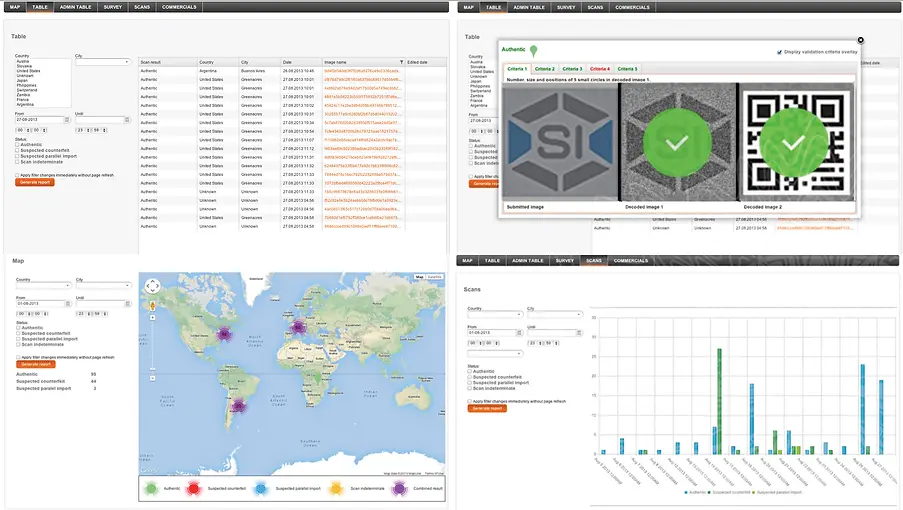
Task: Click Generate report in the Map panel
Action: (36, 364)
